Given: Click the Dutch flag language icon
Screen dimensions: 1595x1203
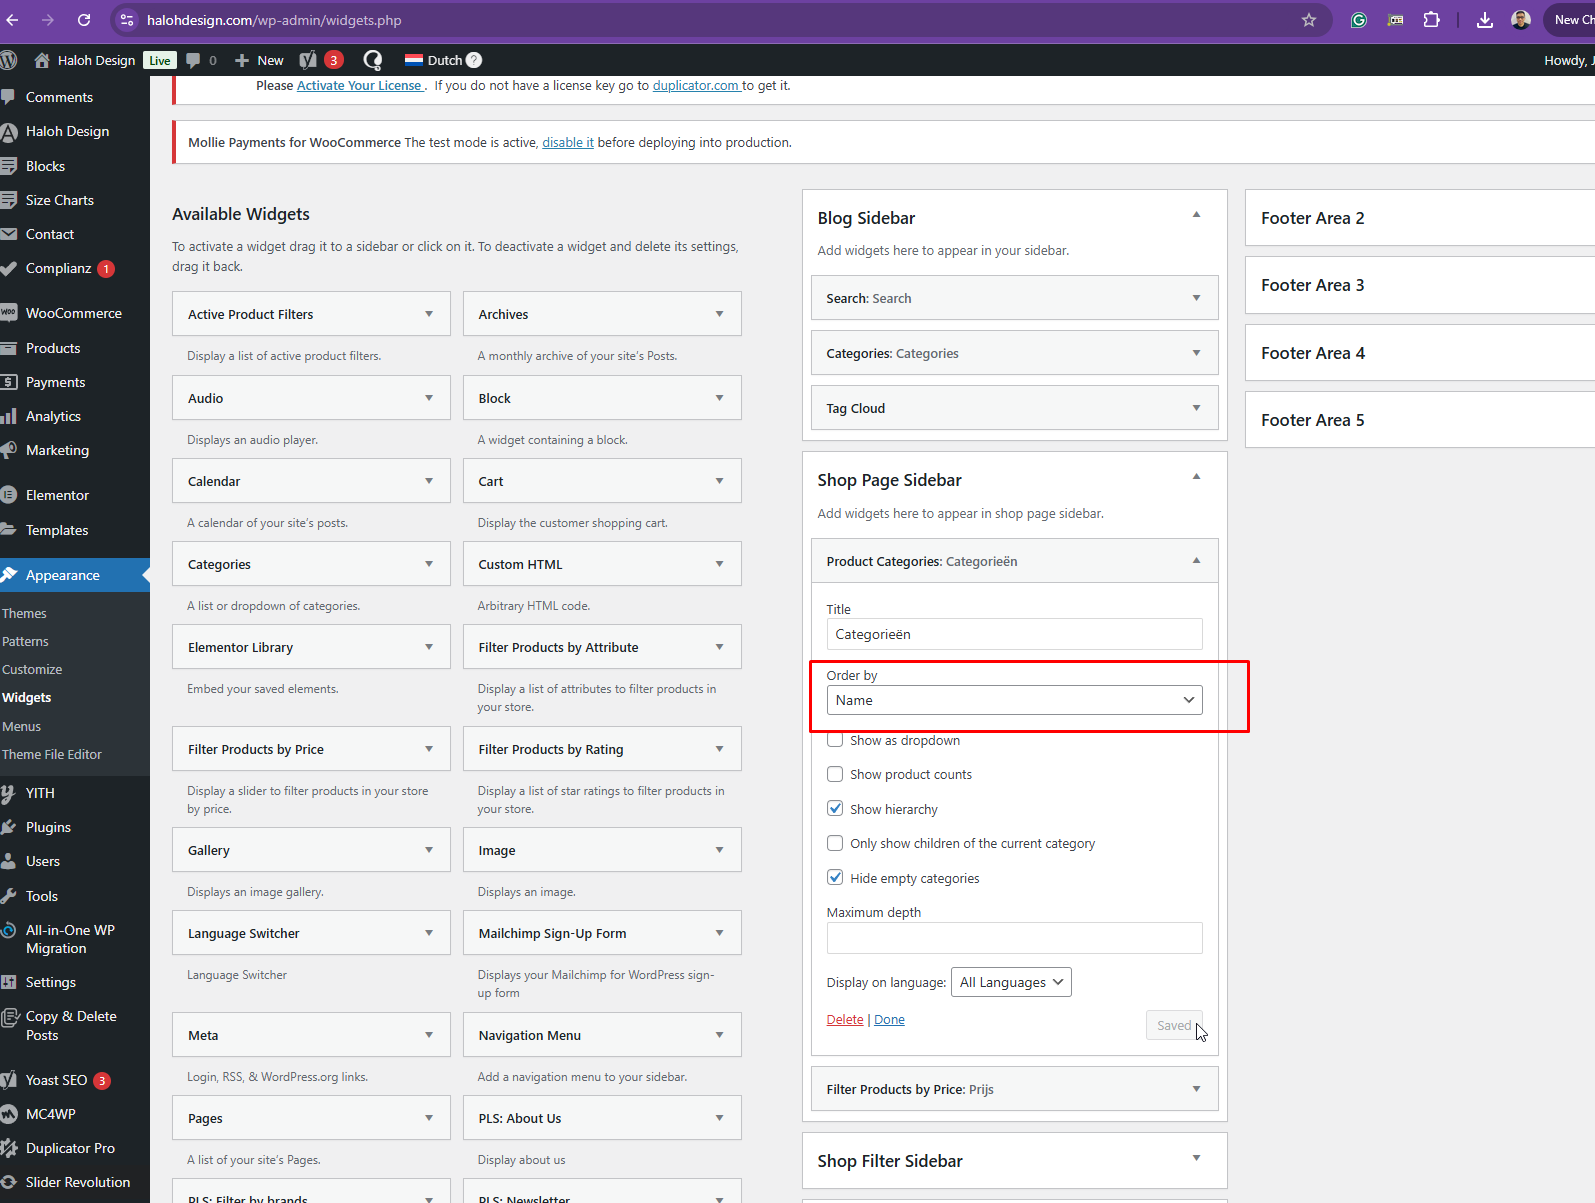Looking at the screenshot, I should (414, 60).
